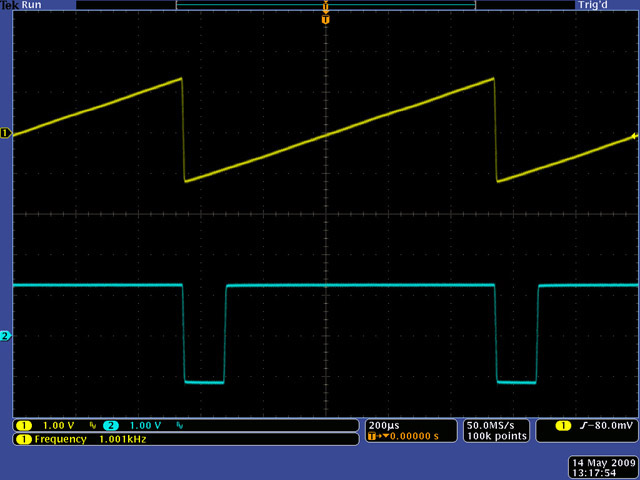Click the record view bar at top
This screenshot has height=480, width=640.
pyautogui.click(x=325, y=5)
